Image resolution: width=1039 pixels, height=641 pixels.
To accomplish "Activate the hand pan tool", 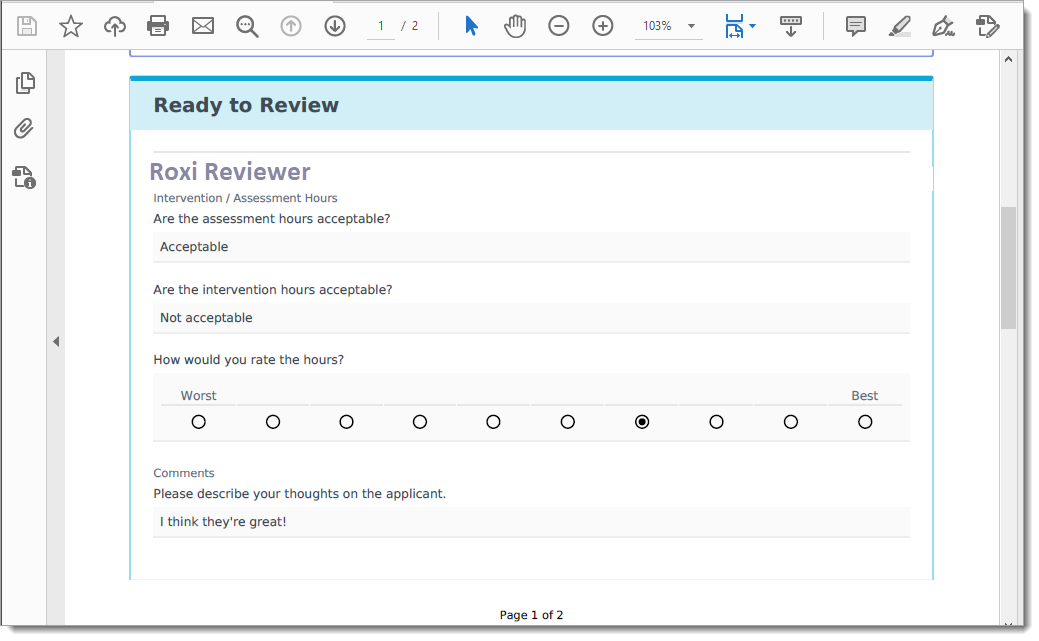I will point(515,27).
